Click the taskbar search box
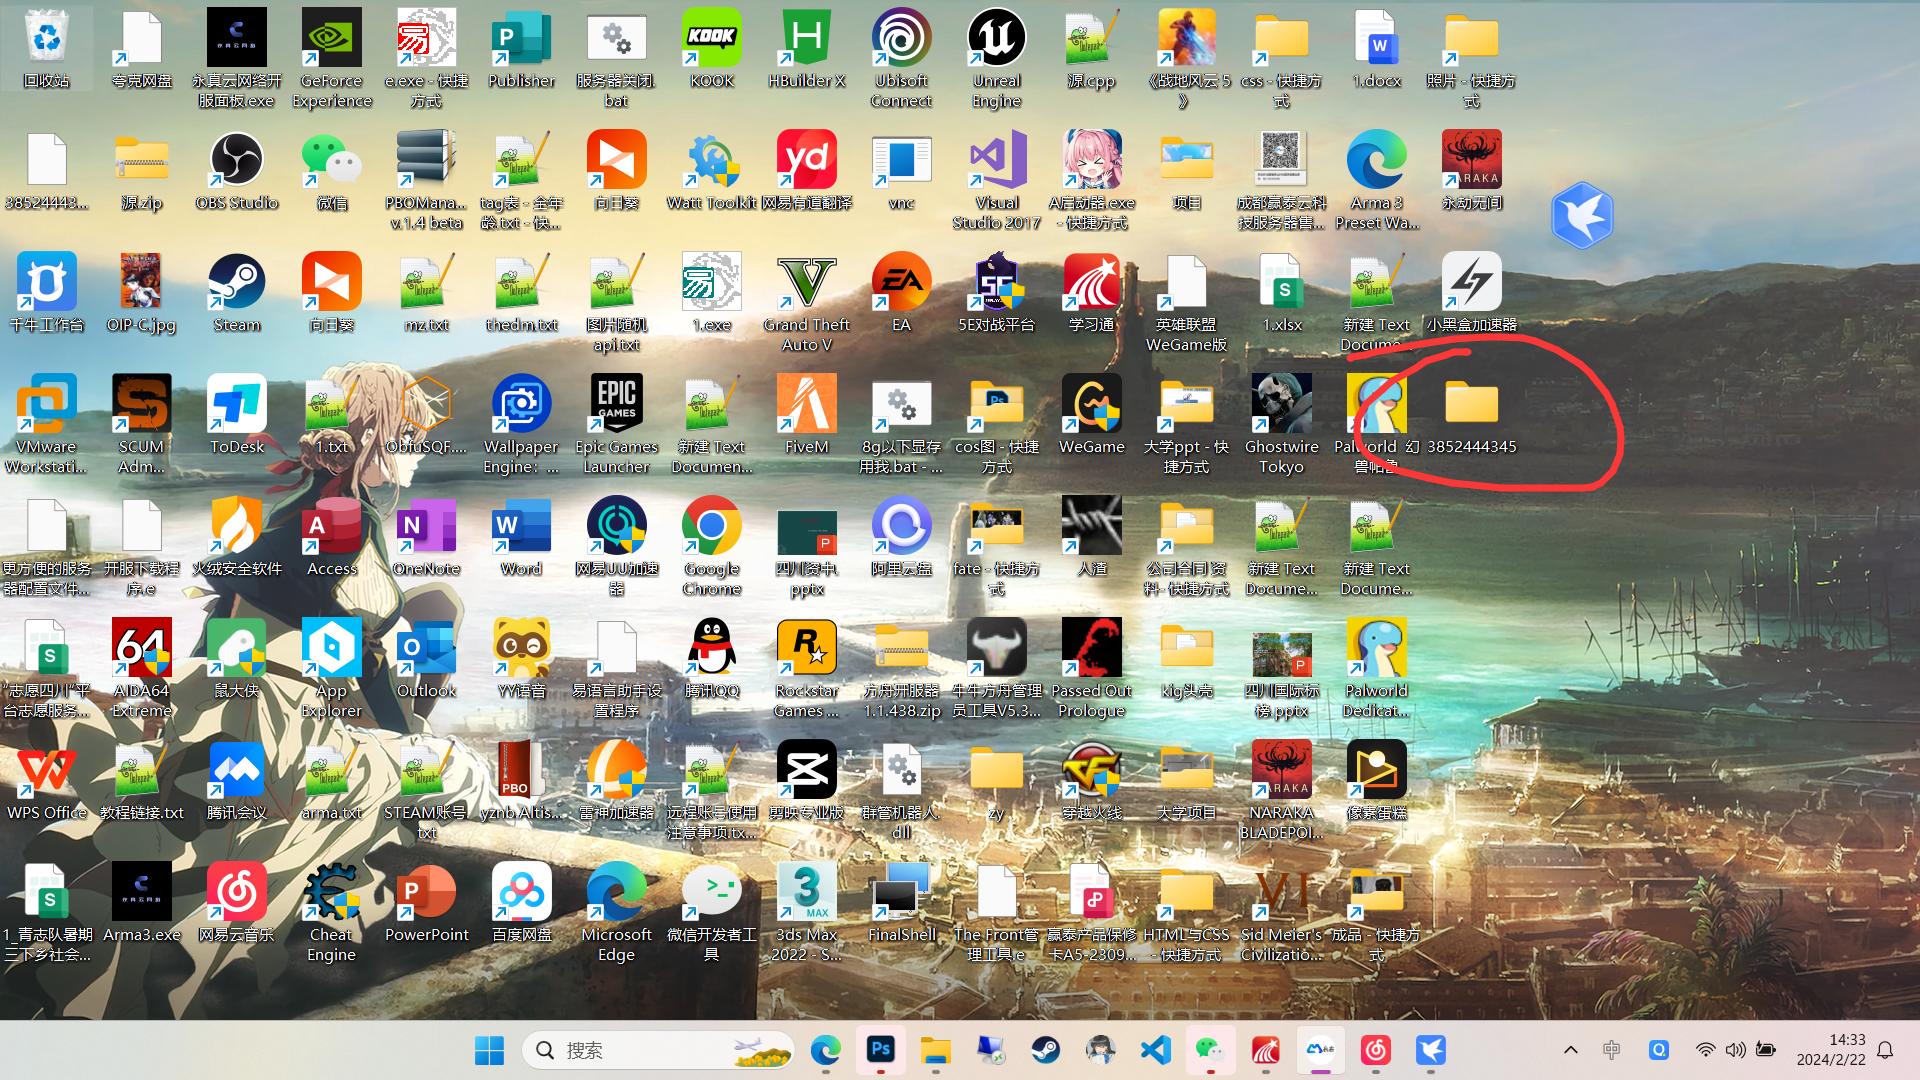The width and height of the screenshot is (1920, 1080). (x=658, y=1050)
